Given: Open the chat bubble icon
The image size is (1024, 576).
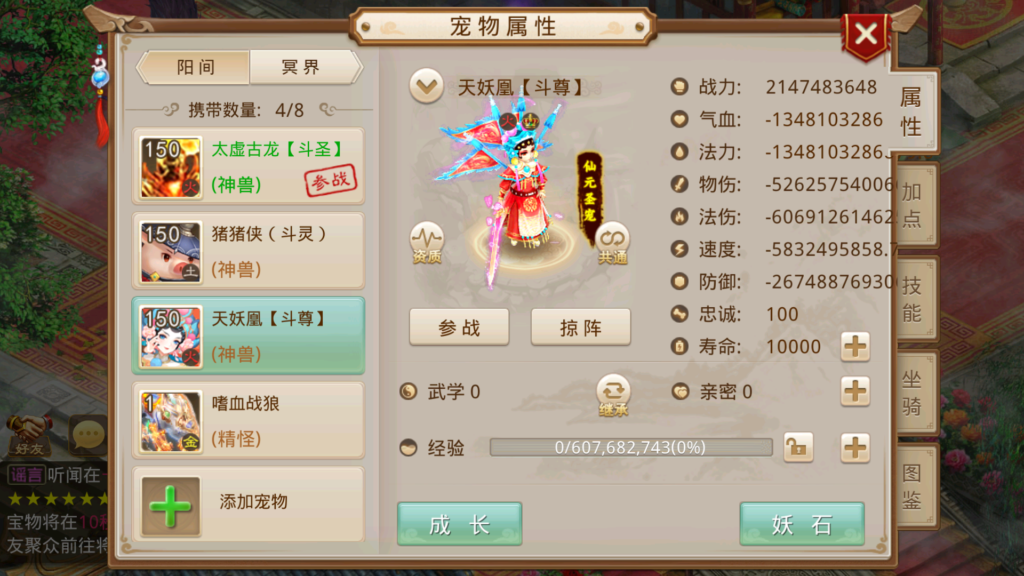Looking at the screenshot, I should click(x=88, y=434).
